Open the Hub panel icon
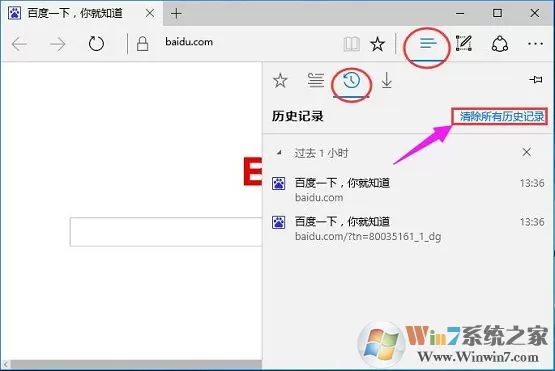Image resolution: width=555 pixels, height=371 pixels. pyautogui.click(x=428, y=43)
